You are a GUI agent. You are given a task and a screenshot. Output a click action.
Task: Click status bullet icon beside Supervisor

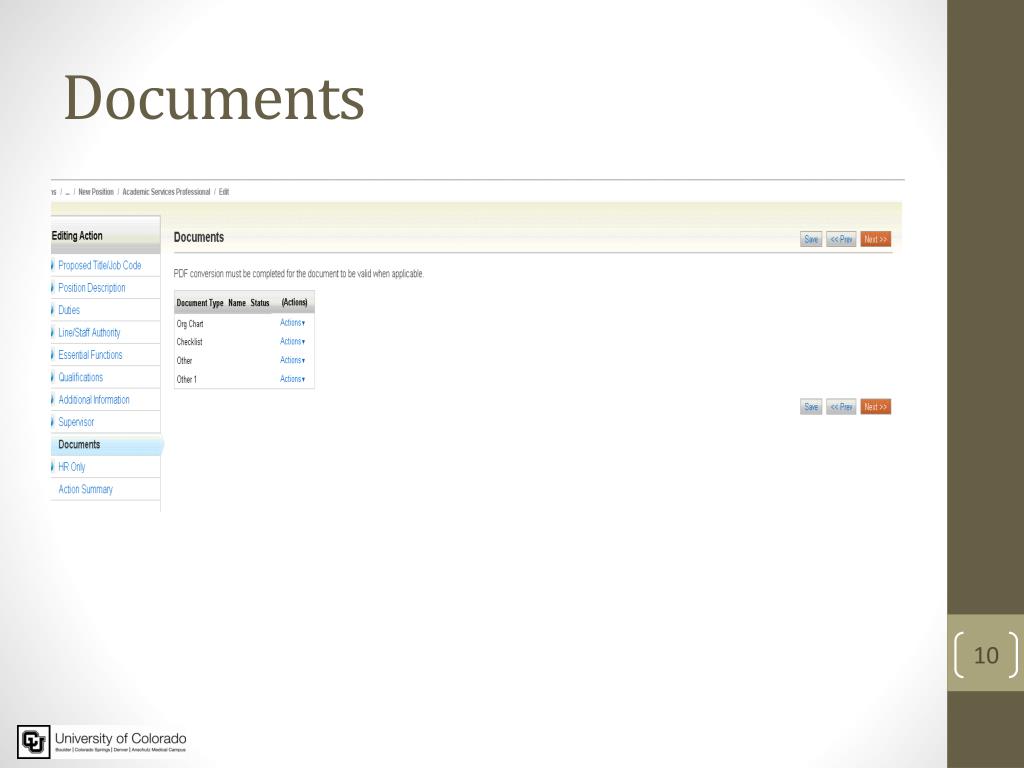click(x=52, y=422)
